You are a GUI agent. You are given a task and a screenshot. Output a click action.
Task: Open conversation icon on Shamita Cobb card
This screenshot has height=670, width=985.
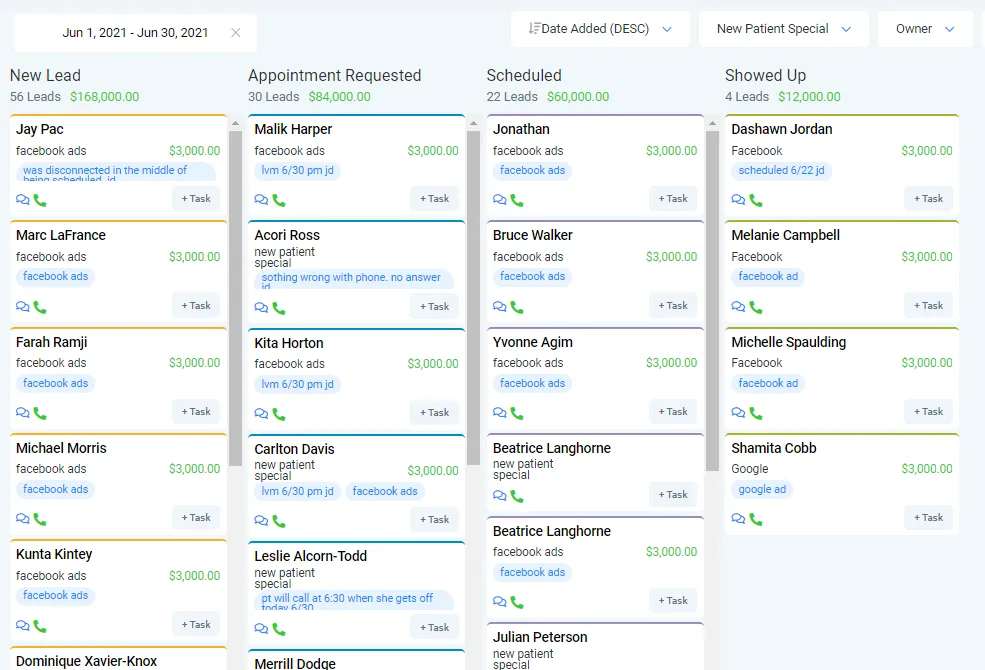tap(738, 519)
